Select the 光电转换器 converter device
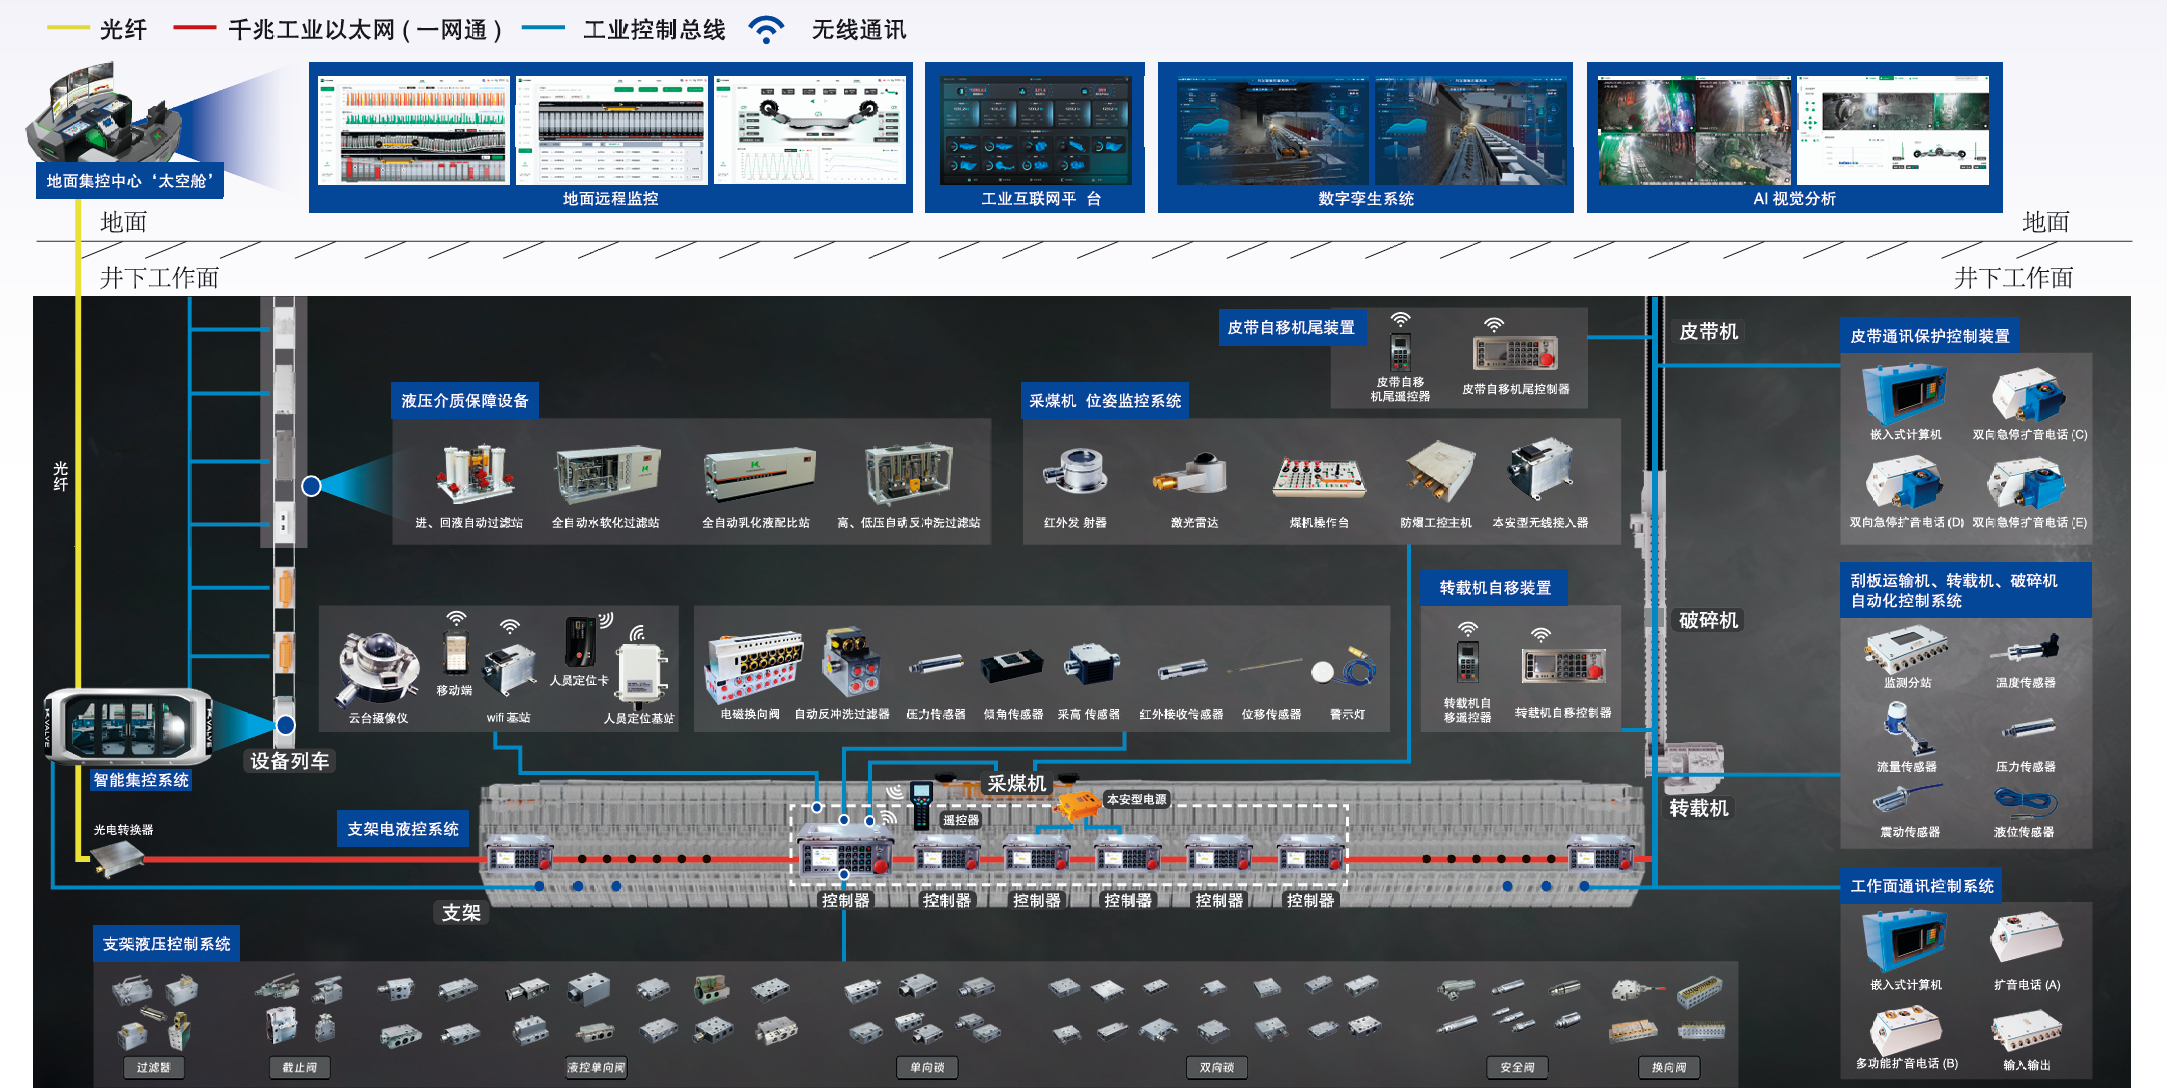 click(x=116, y=857)
